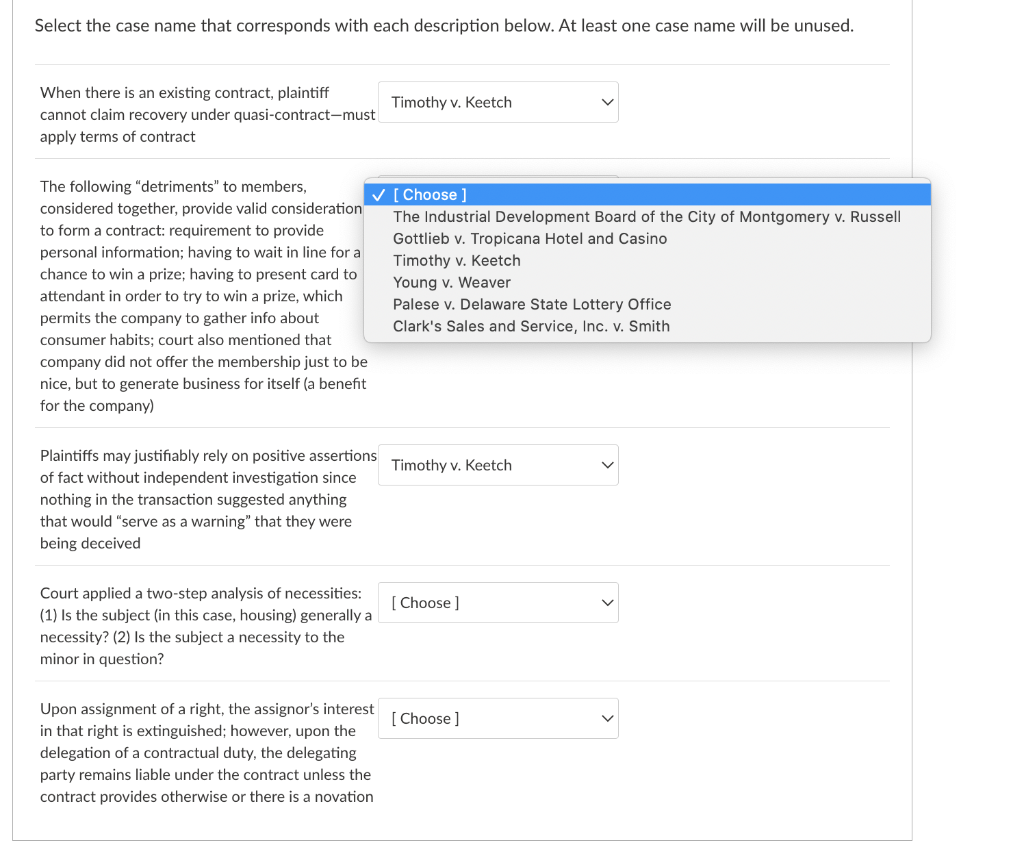The height and width of the screenshot is (845, 1024).
Task: Pick Timothy v. Keetch in the open dropdown
Action: coord(457,260)
